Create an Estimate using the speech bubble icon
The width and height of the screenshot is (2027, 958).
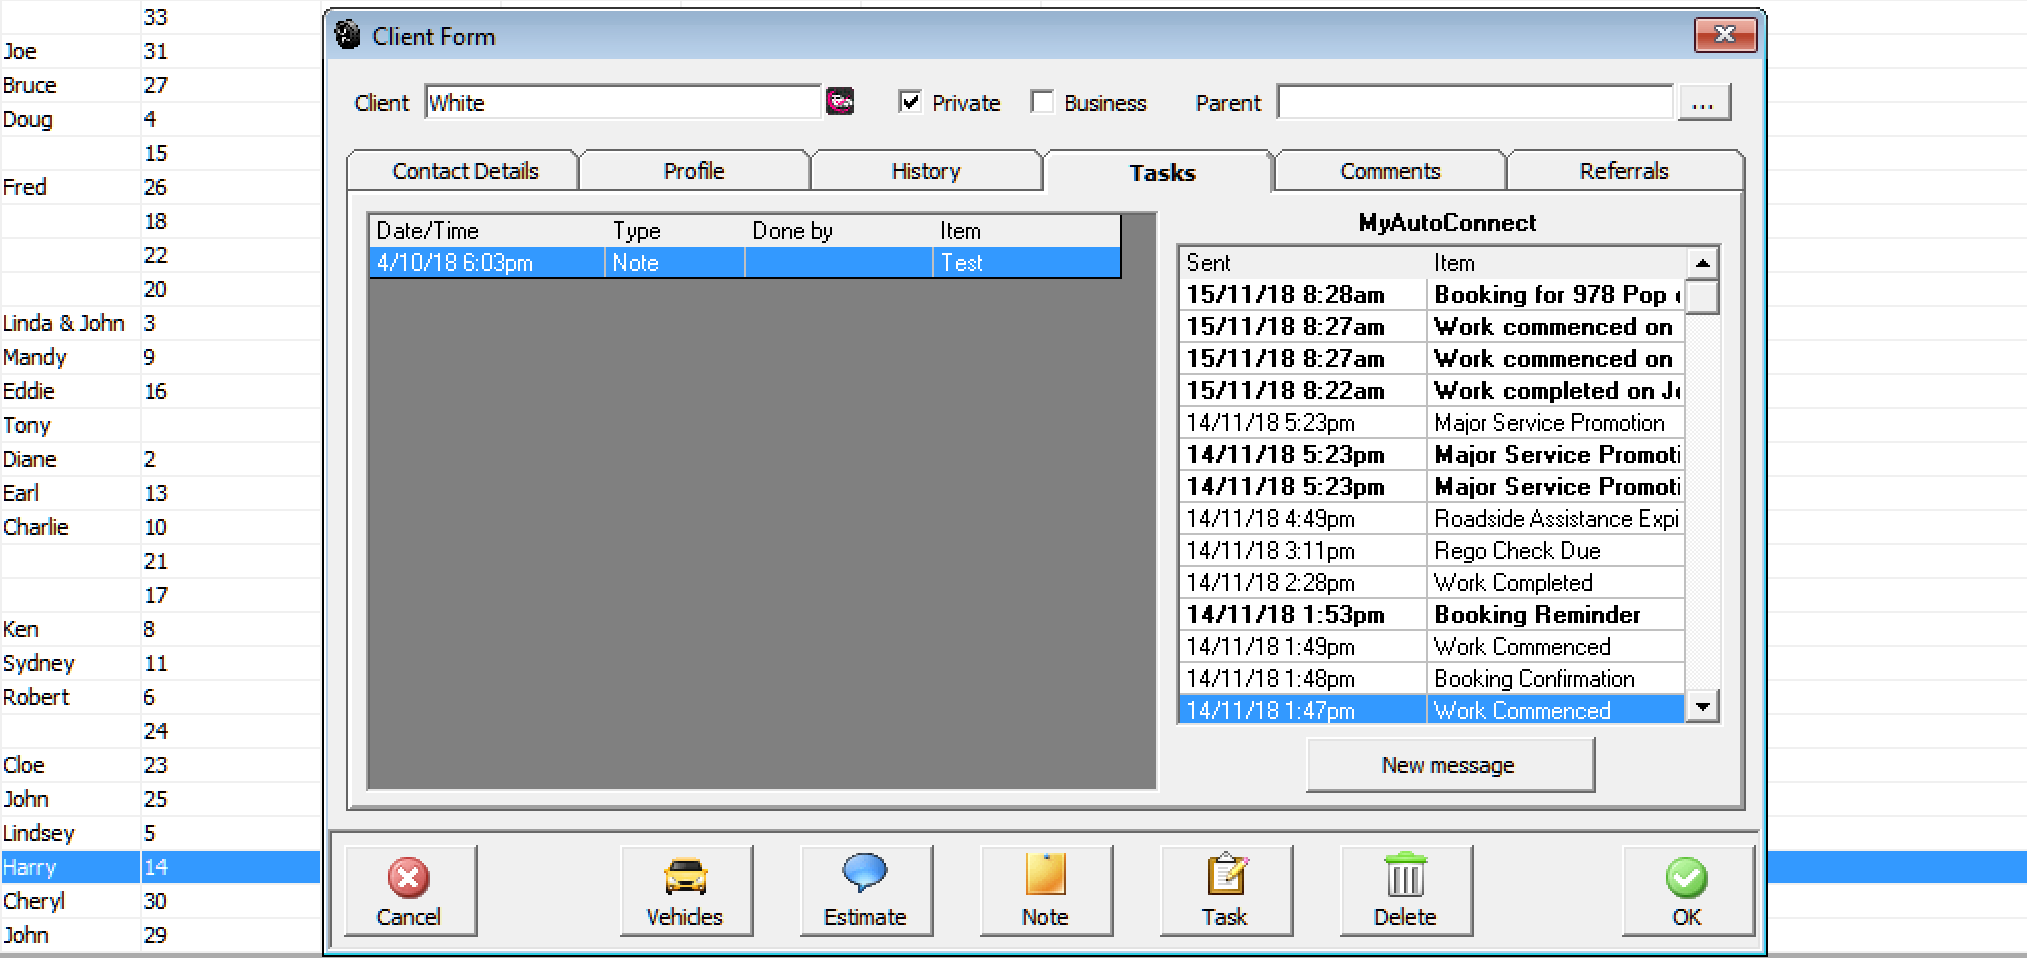866,891
